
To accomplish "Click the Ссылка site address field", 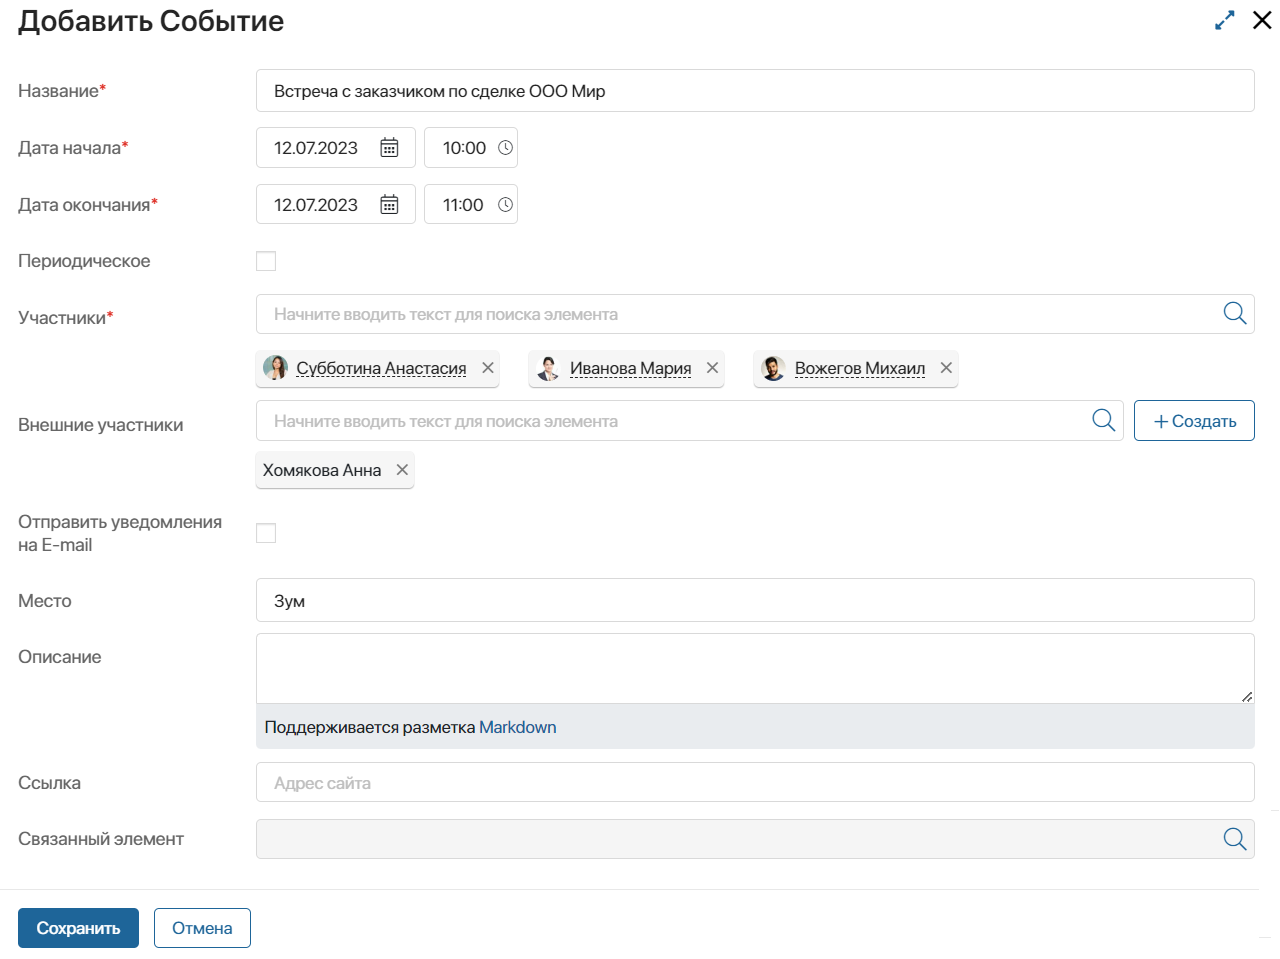I will (755, 783).
